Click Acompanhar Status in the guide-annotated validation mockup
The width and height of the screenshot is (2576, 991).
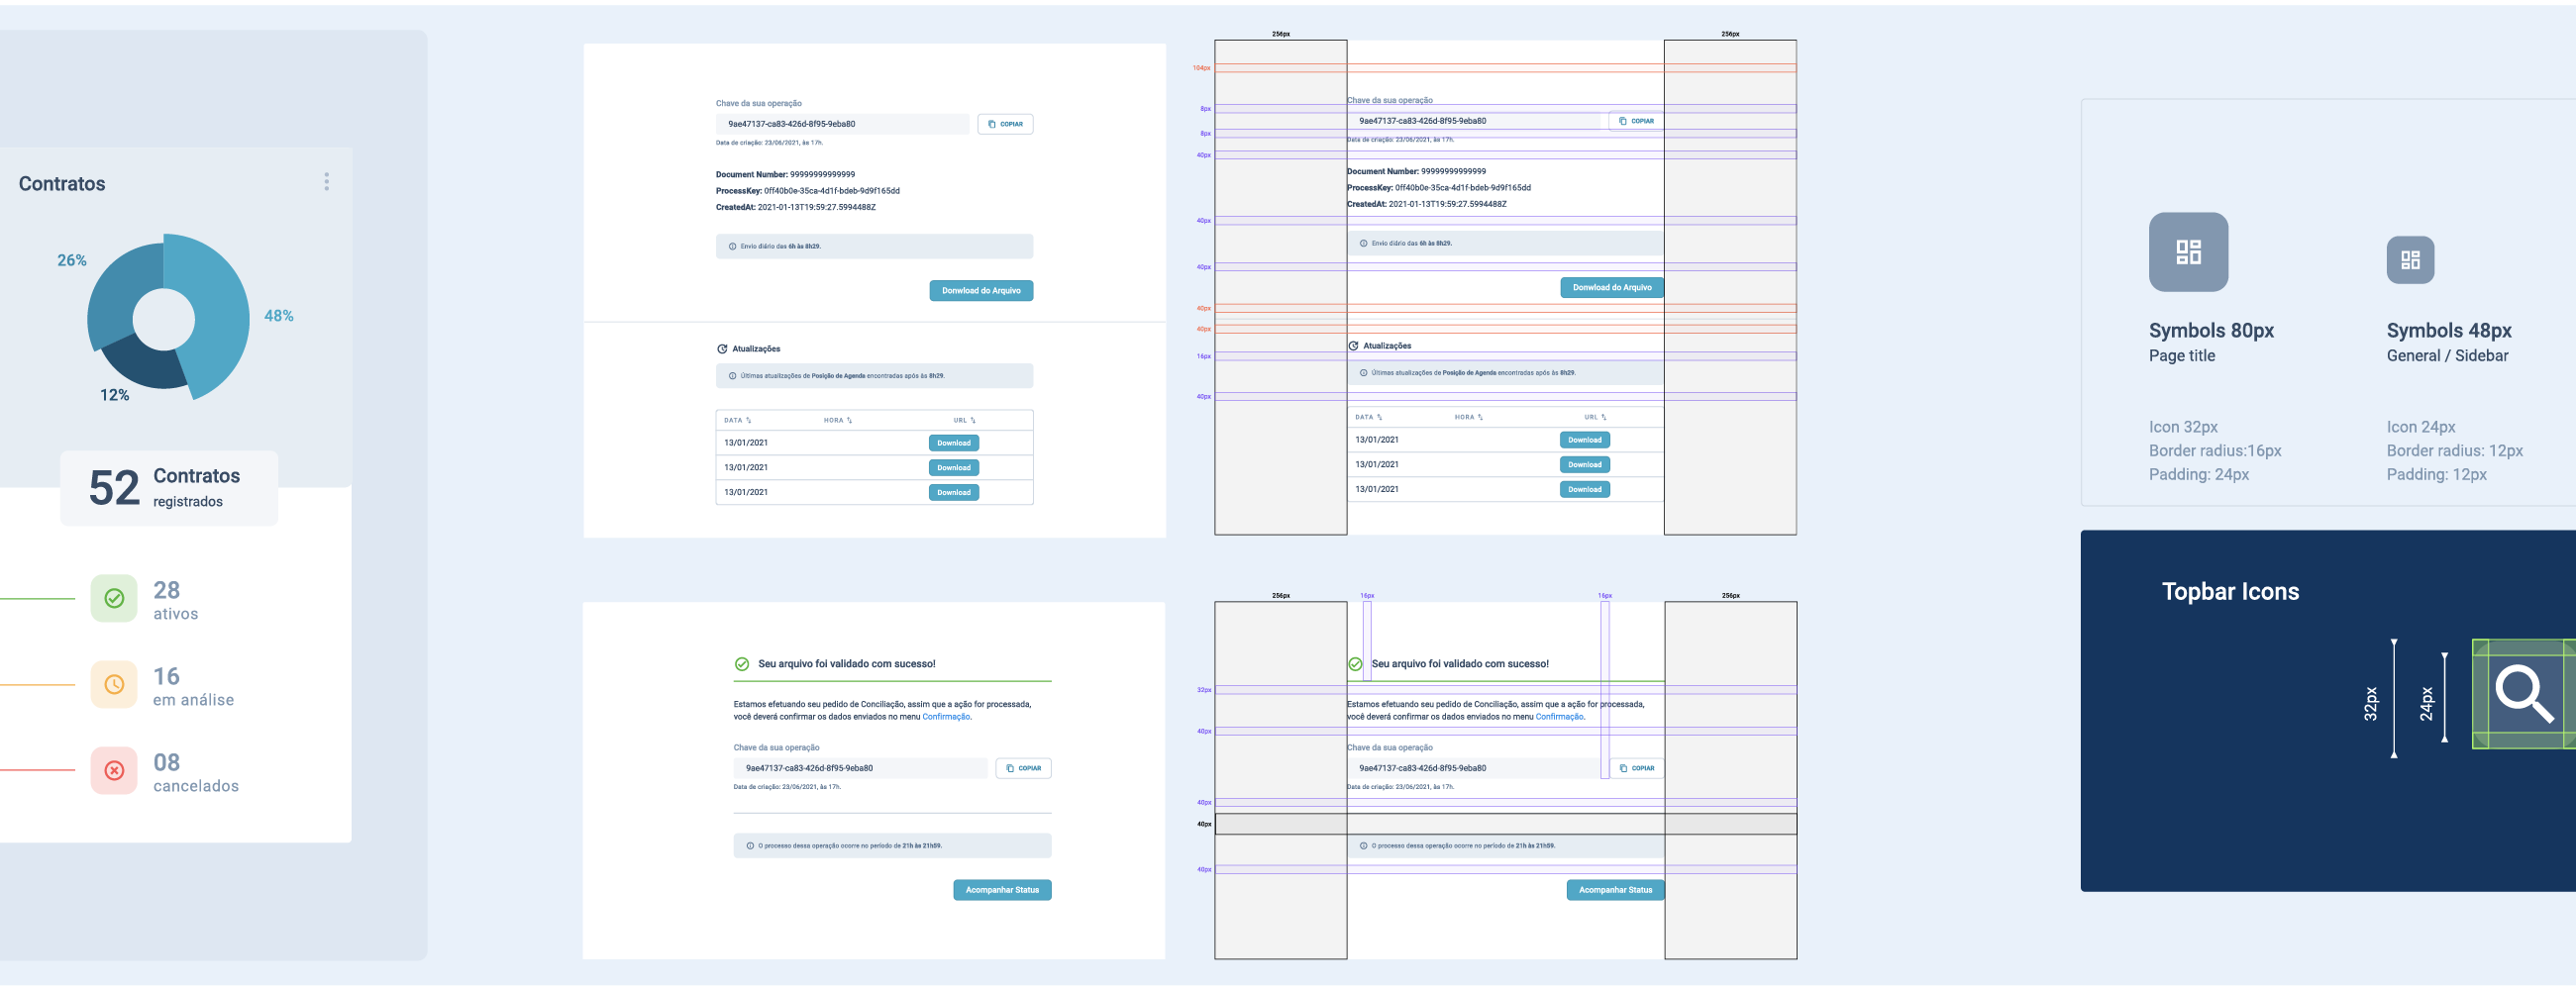click(x=1615, y=890)
